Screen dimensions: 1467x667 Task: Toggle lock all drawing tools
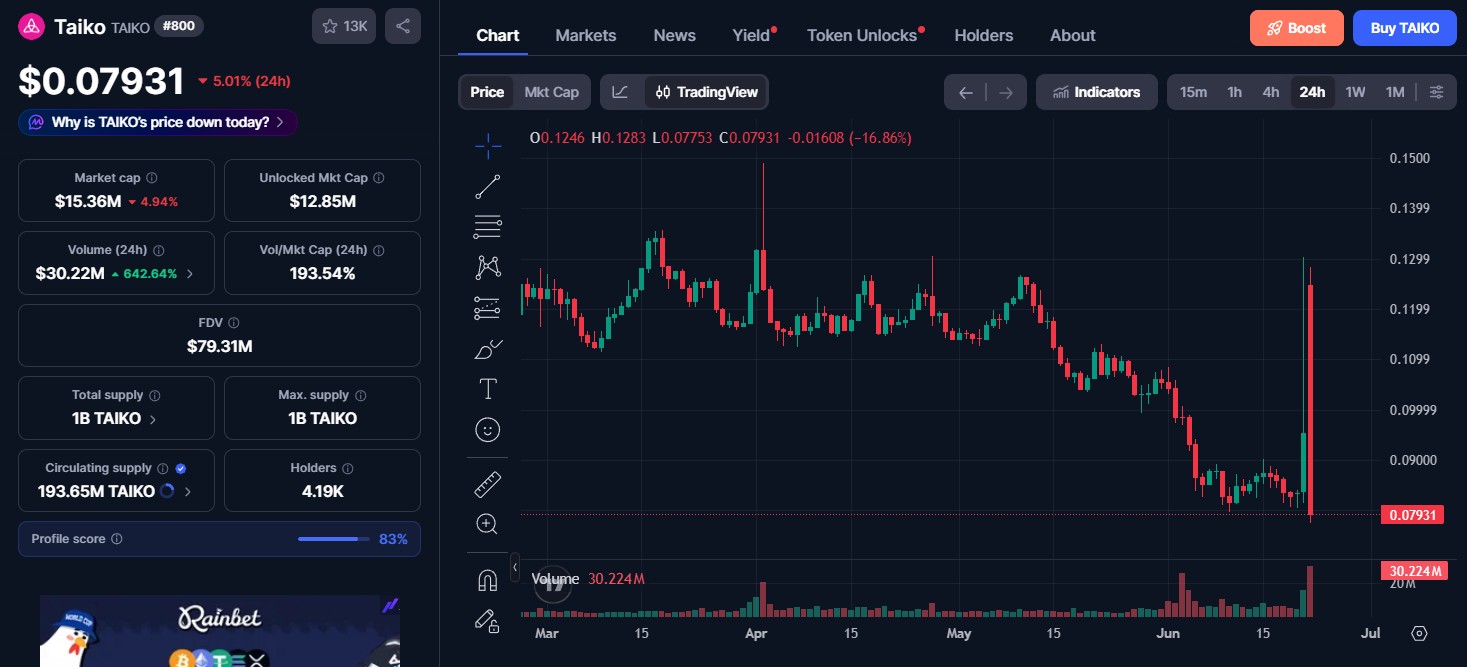click(488, 621)
